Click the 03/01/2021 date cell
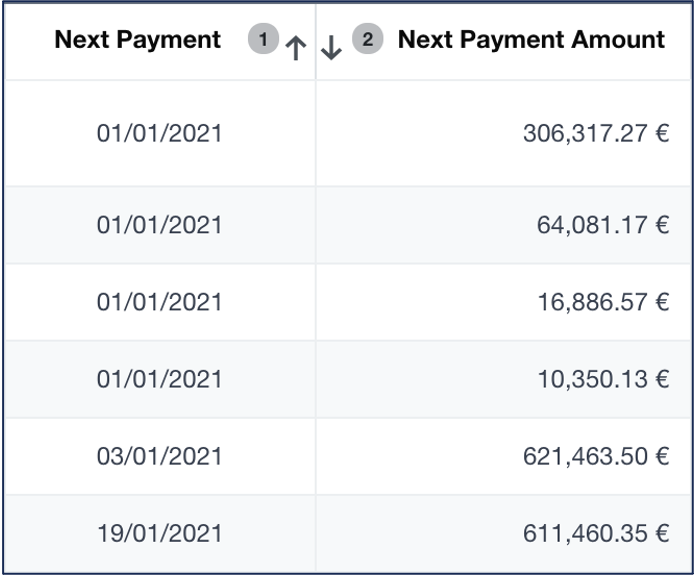 click(159, 456)
